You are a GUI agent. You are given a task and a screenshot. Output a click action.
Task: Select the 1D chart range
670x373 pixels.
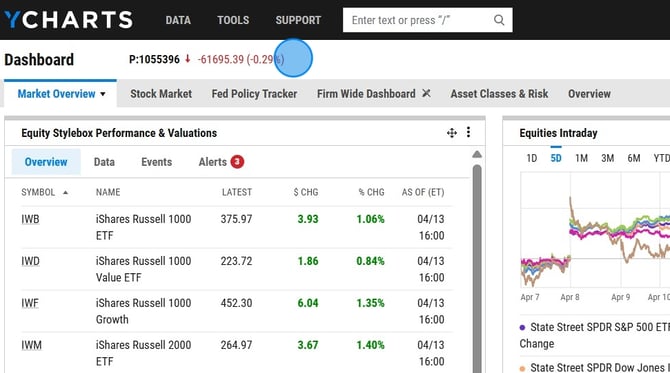[532, 159]
